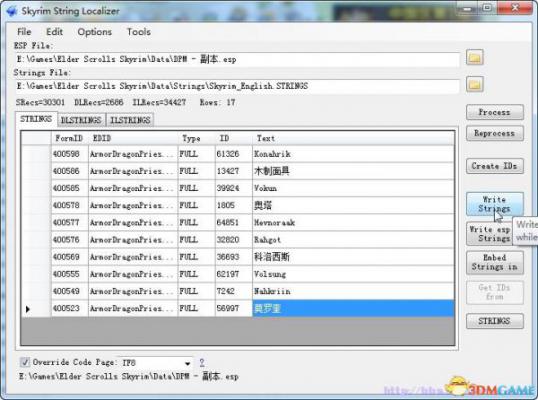Click the ESP File path field

[x=237, y=59]
